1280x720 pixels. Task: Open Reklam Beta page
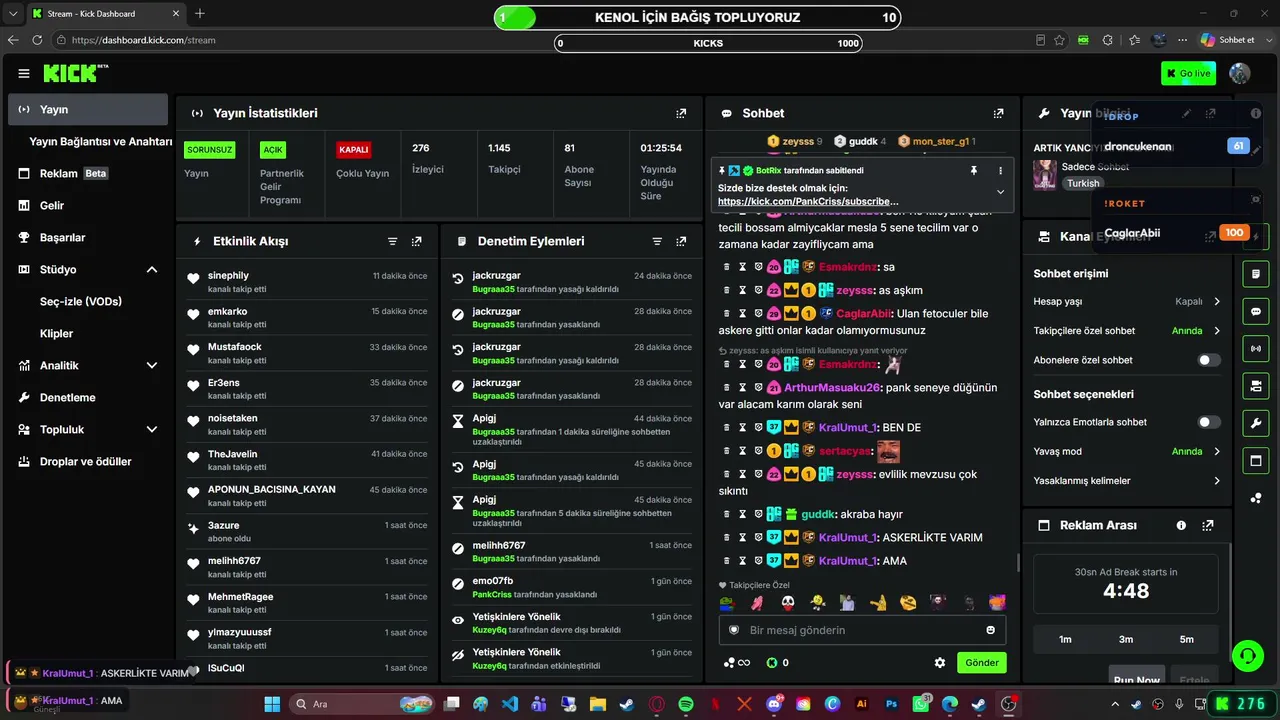pyautogui.click(x=88, y=173)
